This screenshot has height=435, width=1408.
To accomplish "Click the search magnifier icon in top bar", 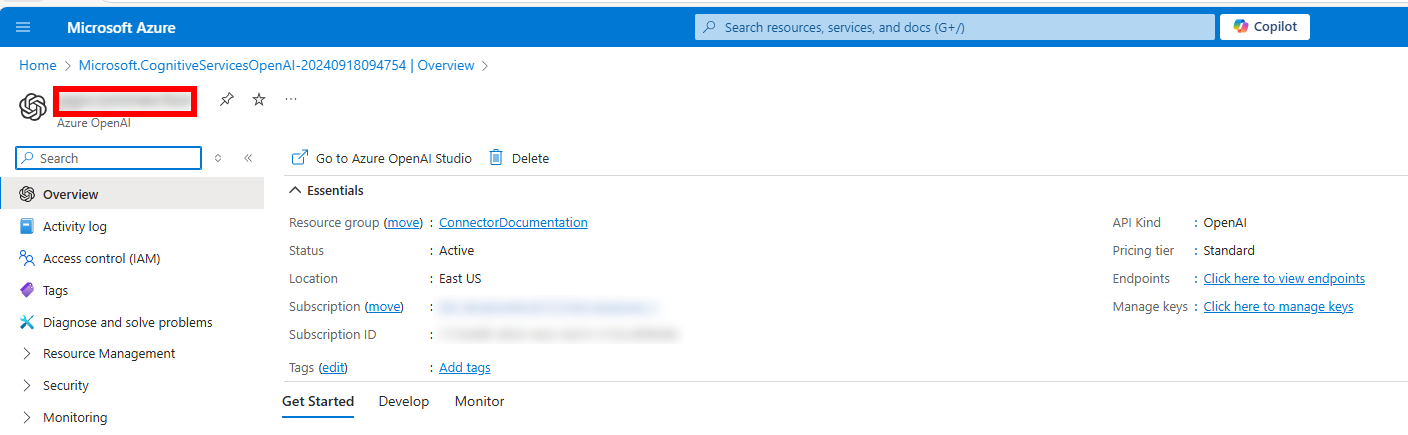I will (x=711, y=27).
